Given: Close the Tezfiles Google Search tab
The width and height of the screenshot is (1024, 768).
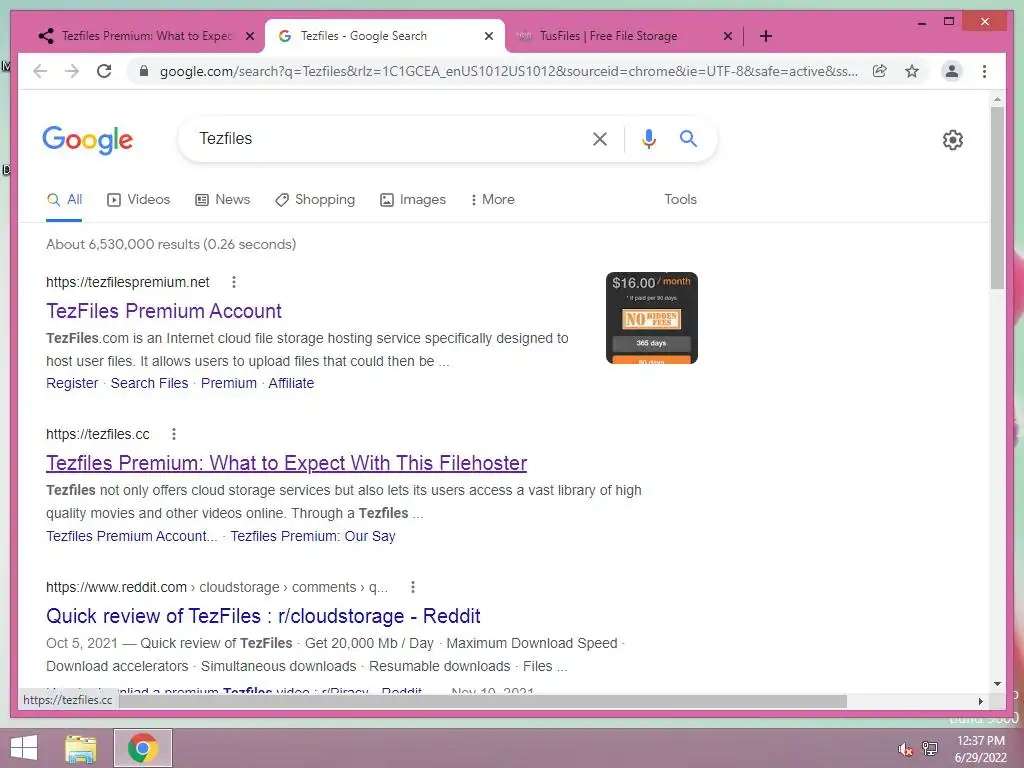Looking at the screenshot, I should point(488,36).
